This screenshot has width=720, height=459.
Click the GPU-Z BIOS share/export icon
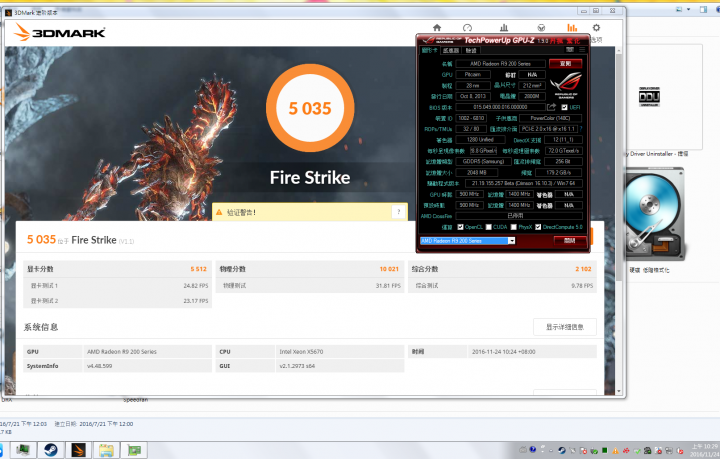point(551,107)
